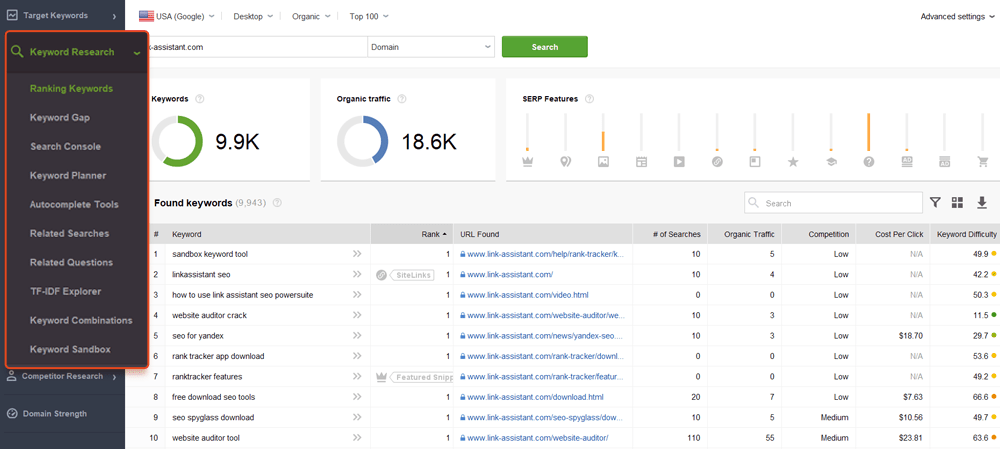Click the Competitor Research person icon
1000x449 pixels.
(x=12, y=376)
